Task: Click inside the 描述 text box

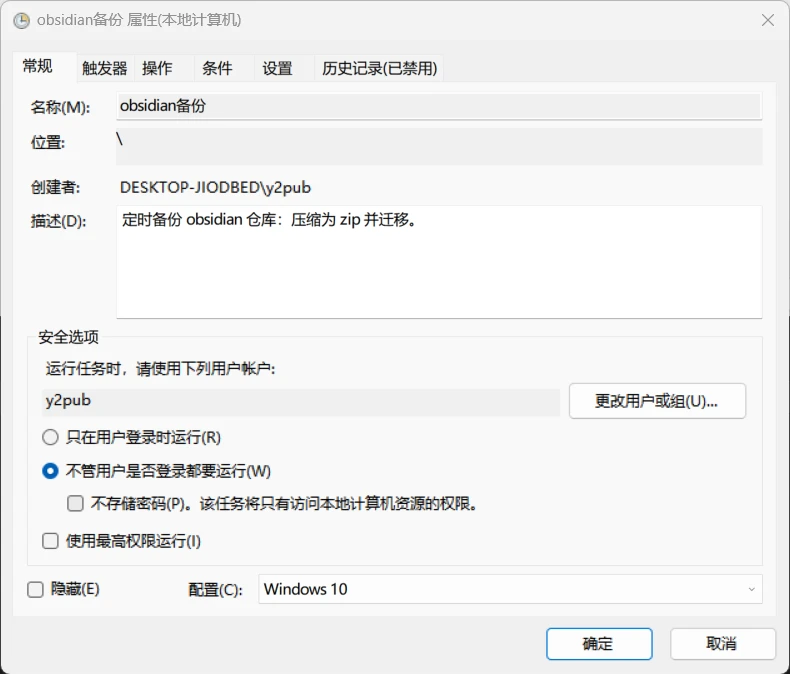Action: pyautogui.click(x=438, y=262)
